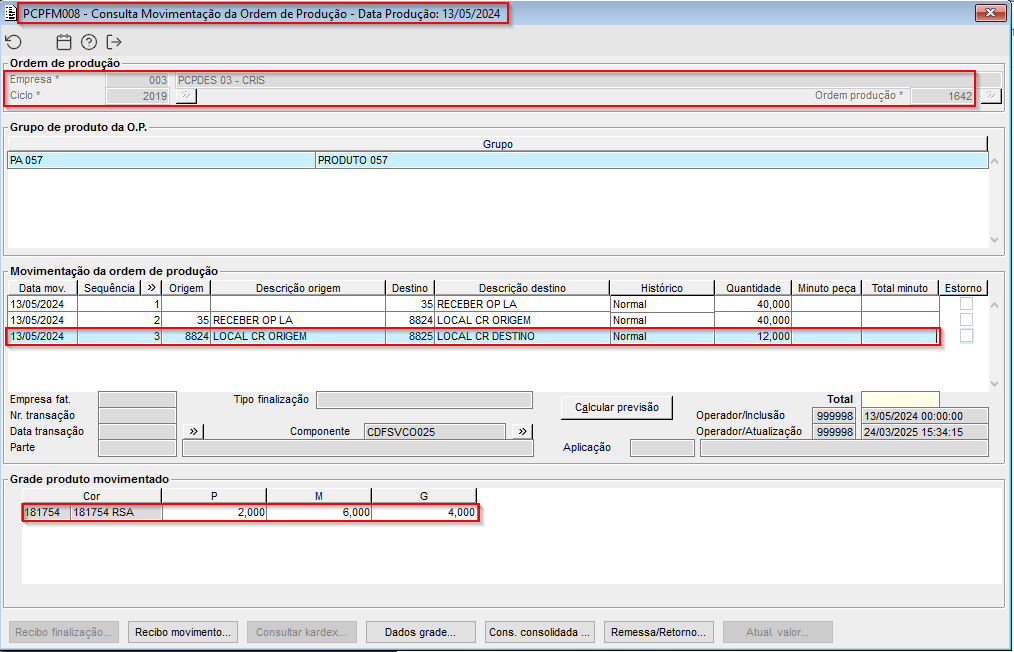Click Componente field showing CDFSVCO025

click(x=435, y=431)
